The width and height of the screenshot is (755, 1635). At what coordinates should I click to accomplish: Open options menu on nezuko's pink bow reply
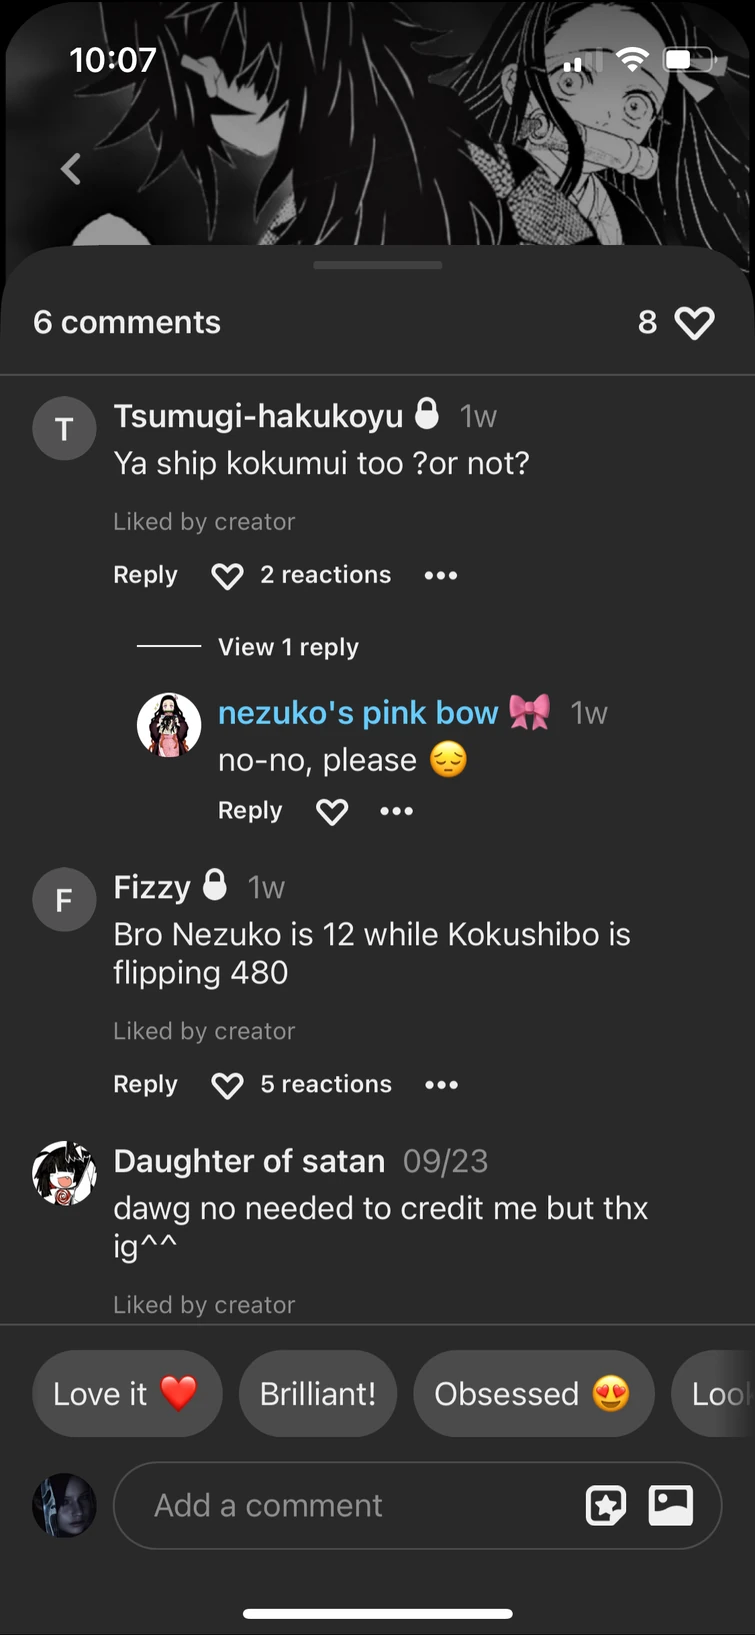pos(396,811)
